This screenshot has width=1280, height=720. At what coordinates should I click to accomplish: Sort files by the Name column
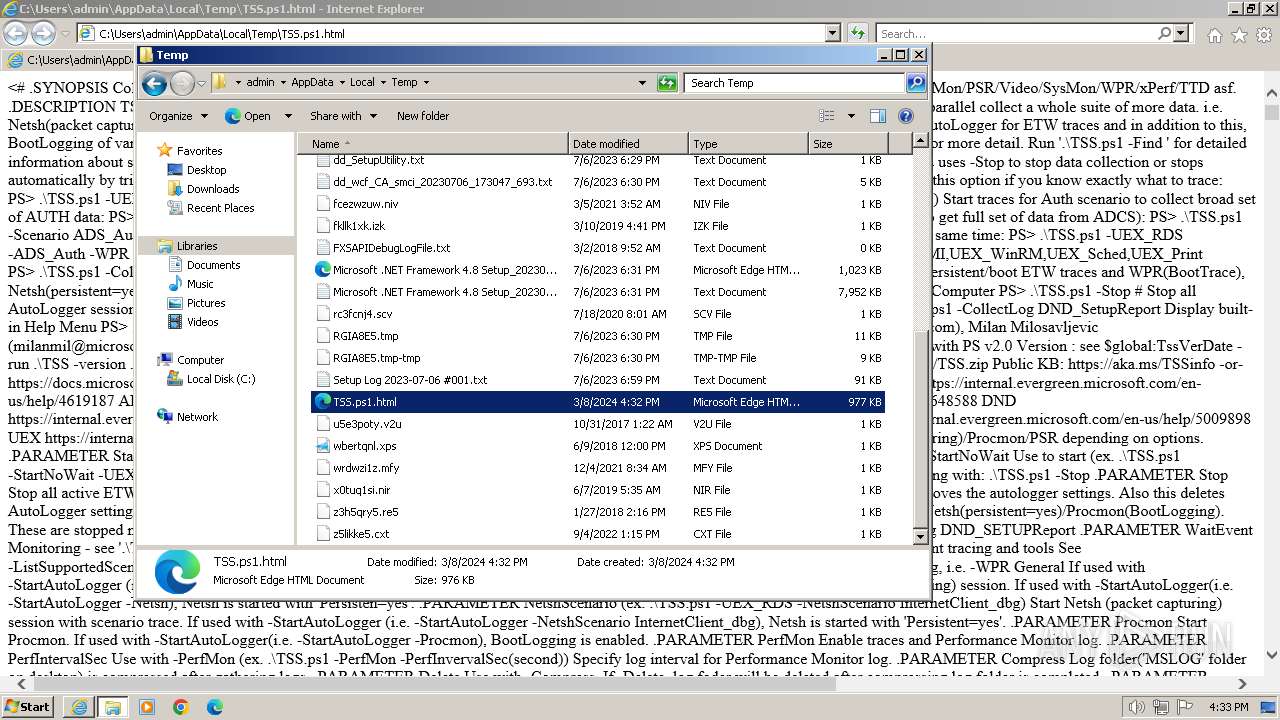433,144
